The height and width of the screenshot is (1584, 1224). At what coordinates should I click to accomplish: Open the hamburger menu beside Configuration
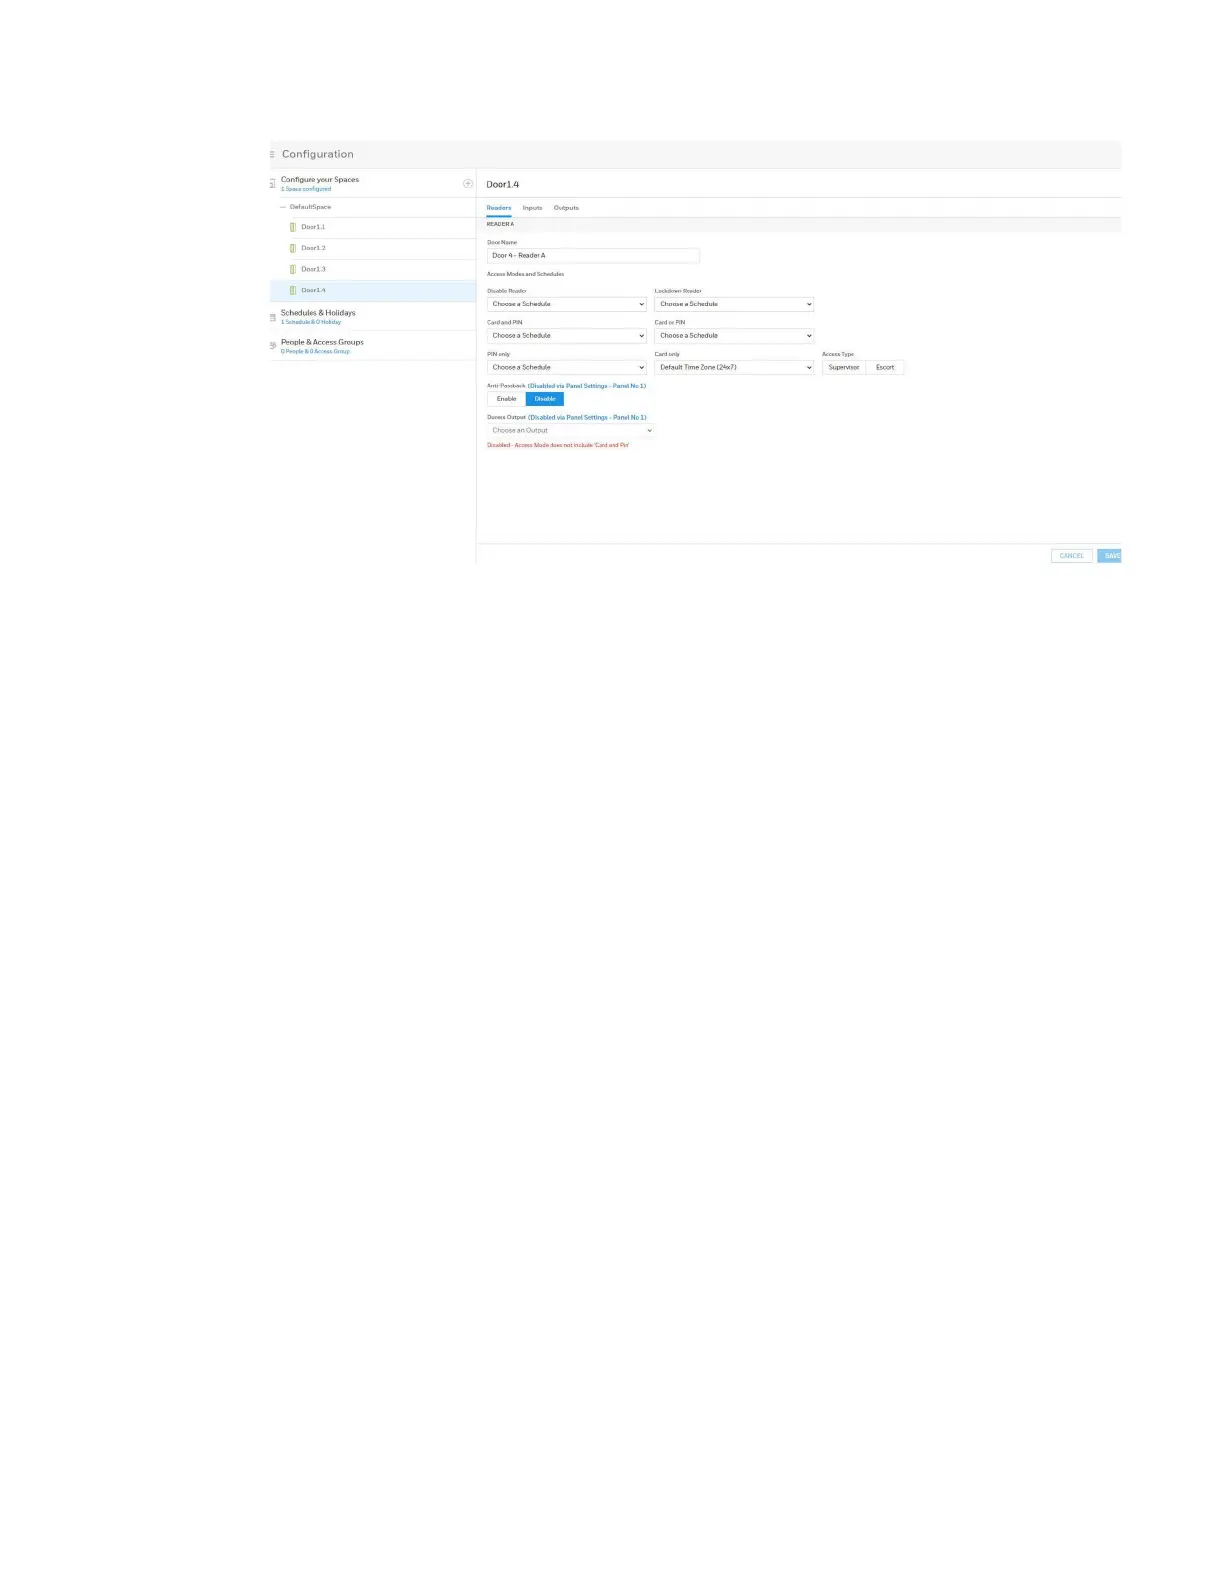click(x=272, y=154)
